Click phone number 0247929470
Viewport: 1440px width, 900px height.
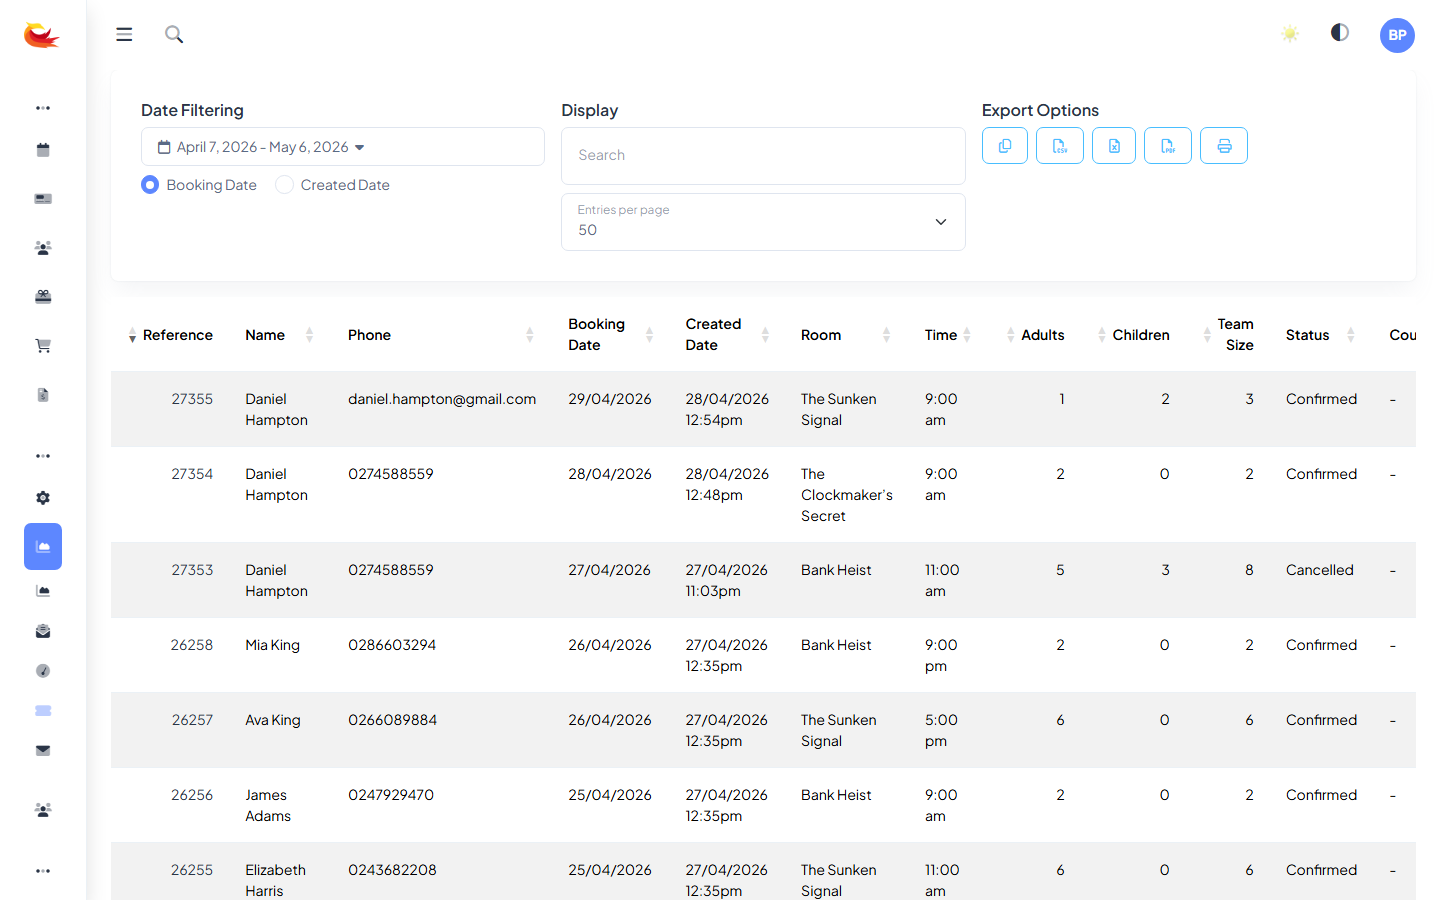coord(391,795)
